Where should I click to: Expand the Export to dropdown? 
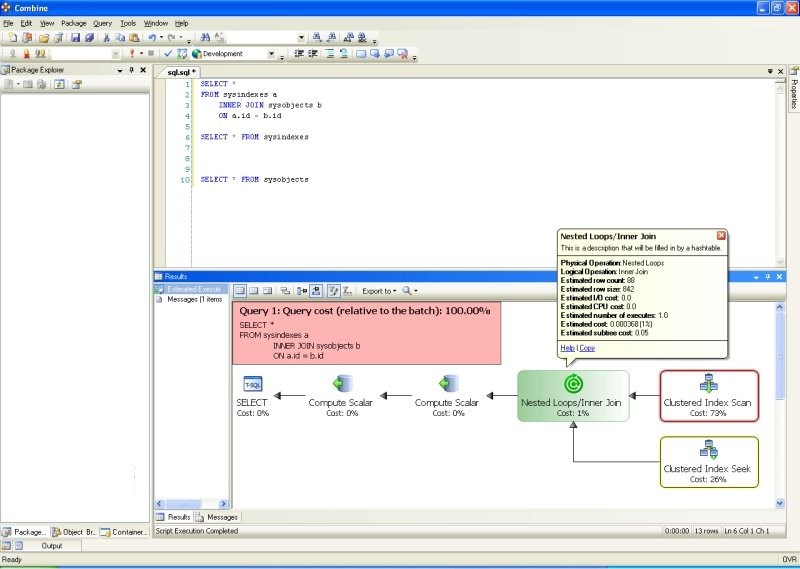(379, 291)
